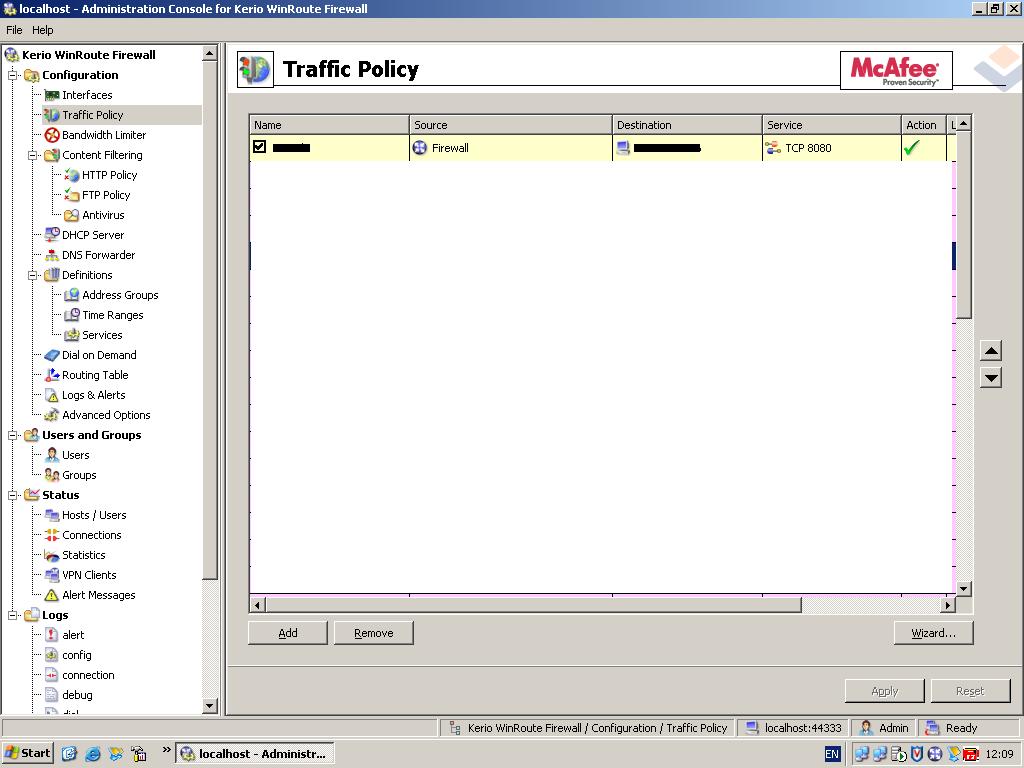The height and width of the screenshot is (768, 1024).
Task: Click the Firewall source icon in the rule
Action: (x=420, y=148)
